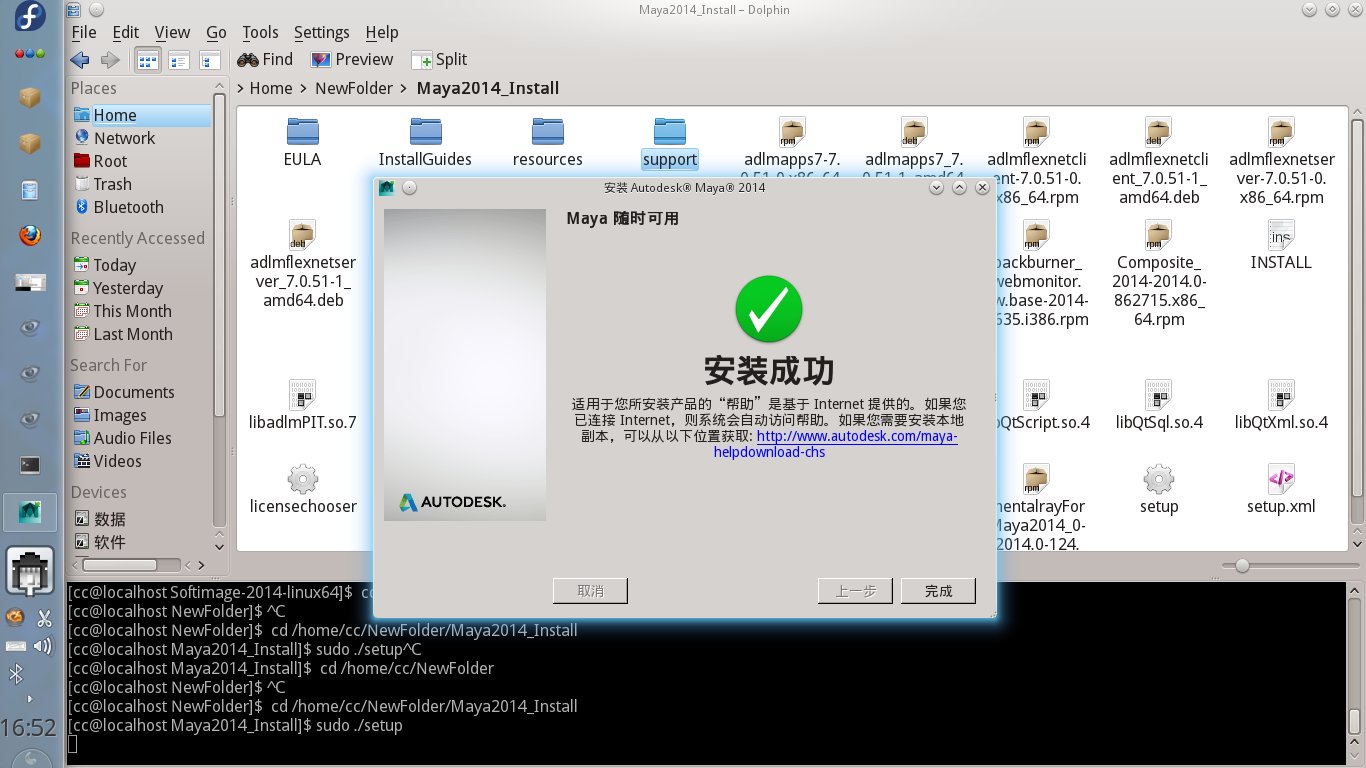Open Trash in the Places panel
This screenshot has width=1366, height=768.
coord(112,184)
